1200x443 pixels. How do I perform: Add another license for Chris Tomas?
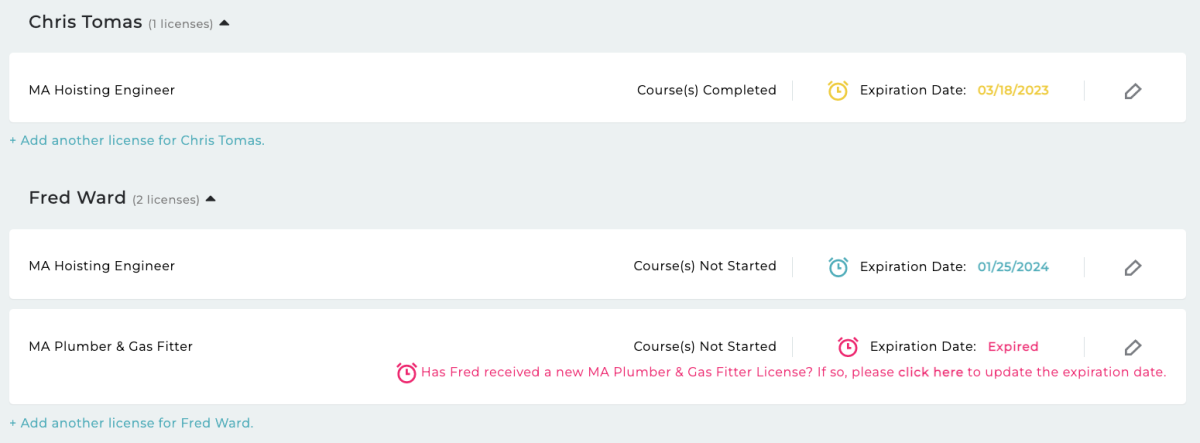coord(137,141)
